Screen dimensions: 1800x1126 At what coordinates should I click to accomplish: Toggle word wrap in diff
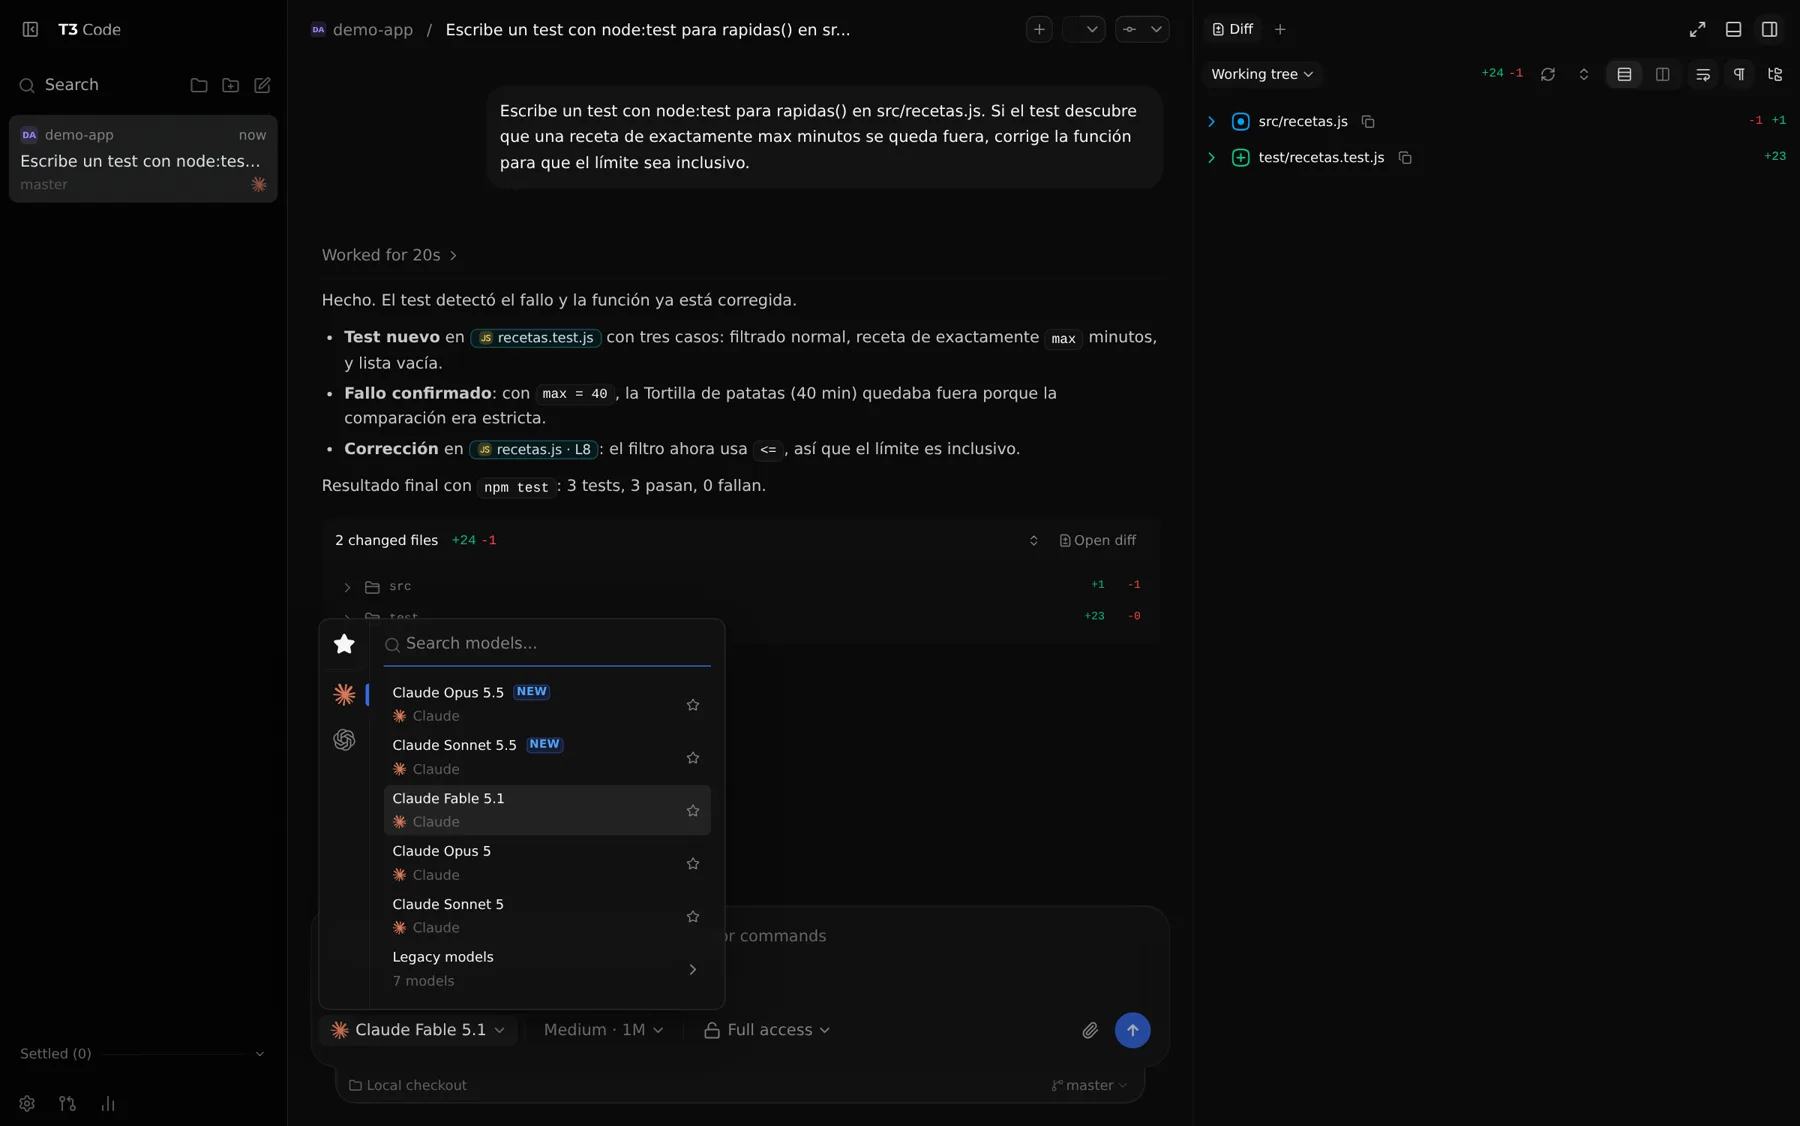[x=1703, y=74]
